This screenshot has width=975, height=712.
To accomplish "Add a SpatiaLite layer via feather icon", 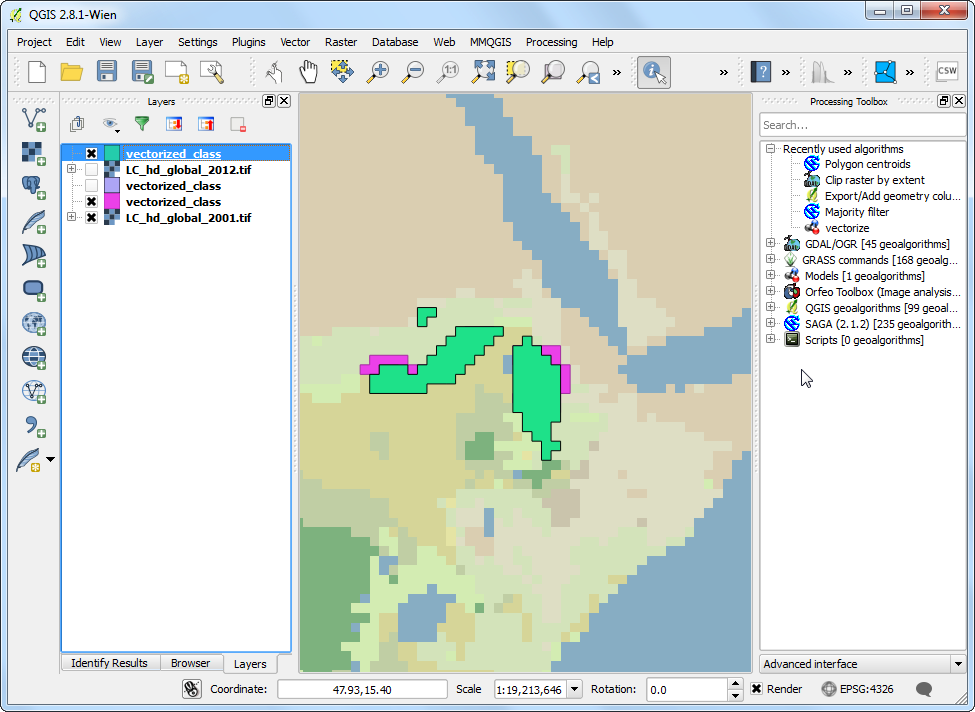I will (34, 221).
